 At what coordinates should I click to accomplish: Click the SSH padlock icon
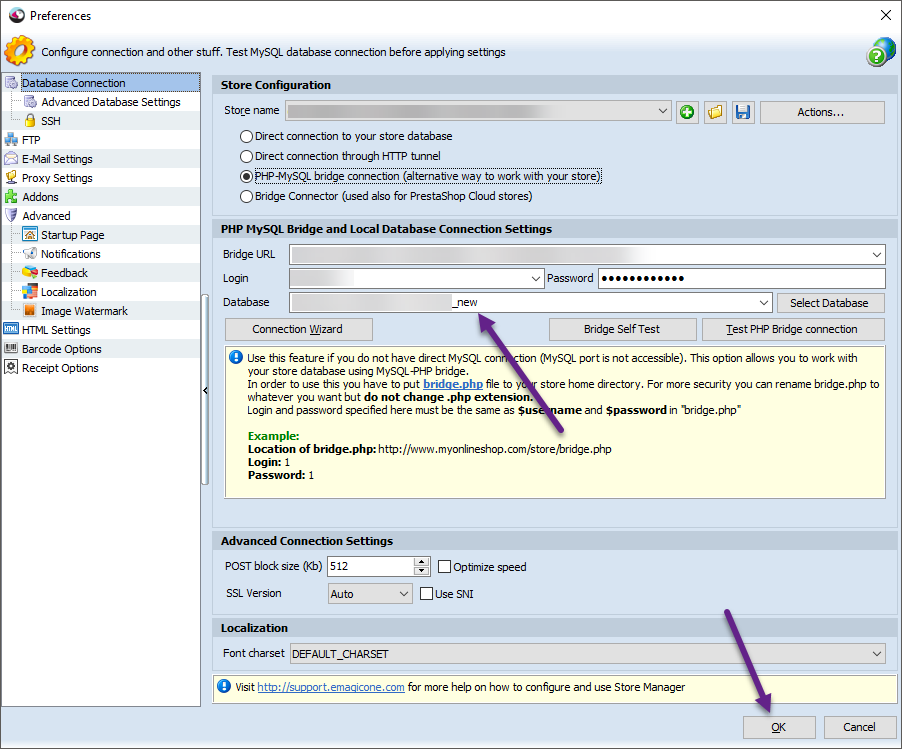(30, 121)
